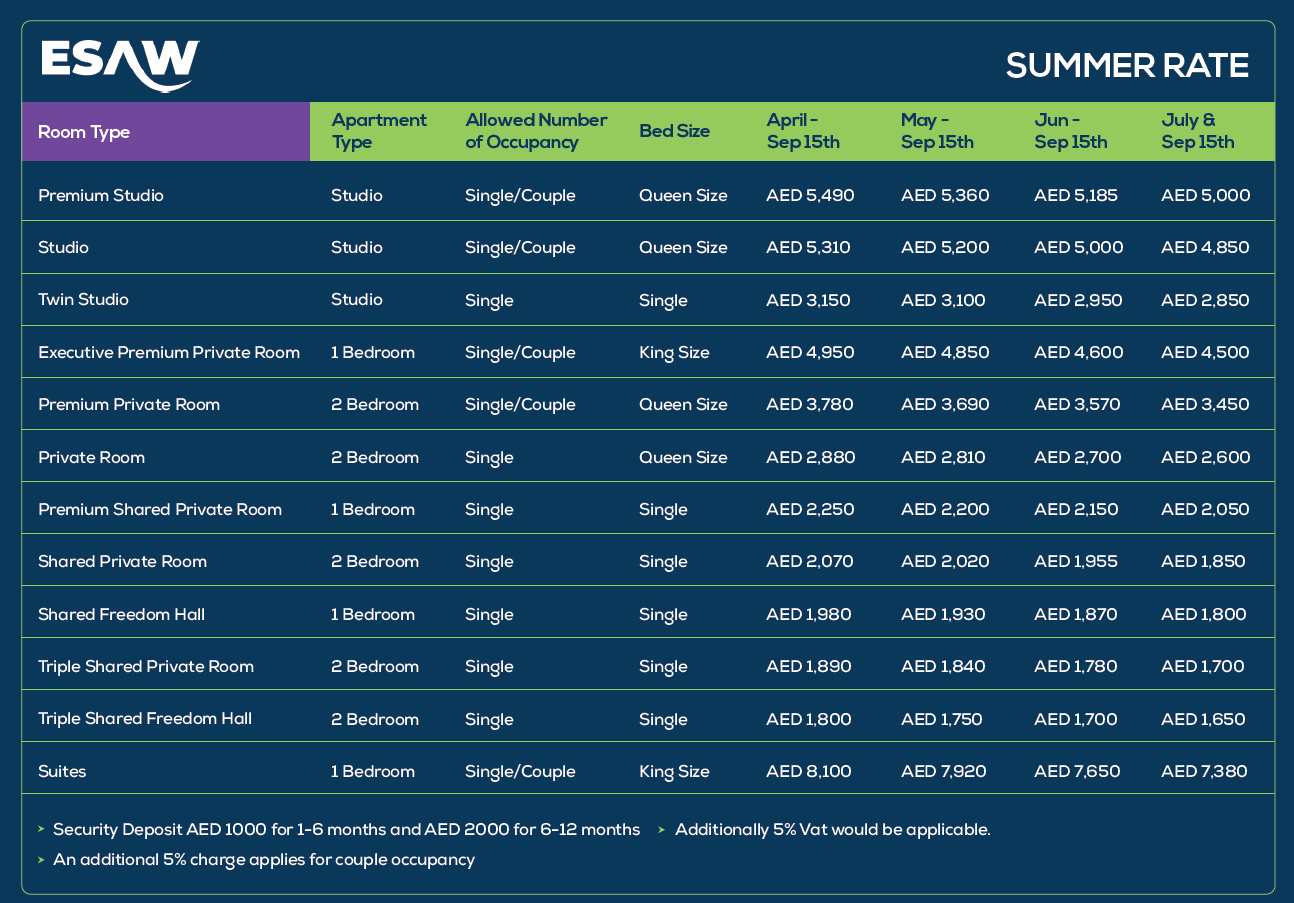Click the AED 4,950 price cell
This screenshot has height=903, width=1294.
point(810,352)
